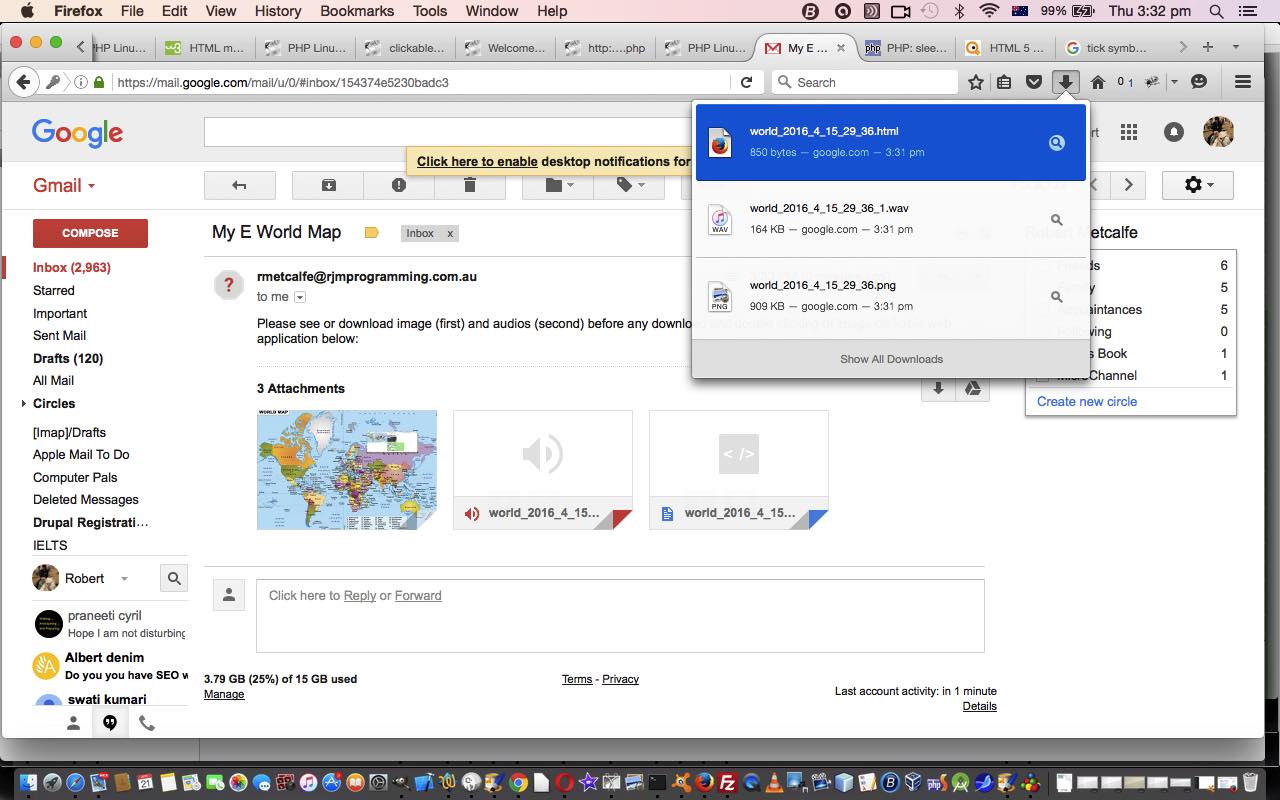Switch to Hangouts phone calls icon

pos(147,723)
